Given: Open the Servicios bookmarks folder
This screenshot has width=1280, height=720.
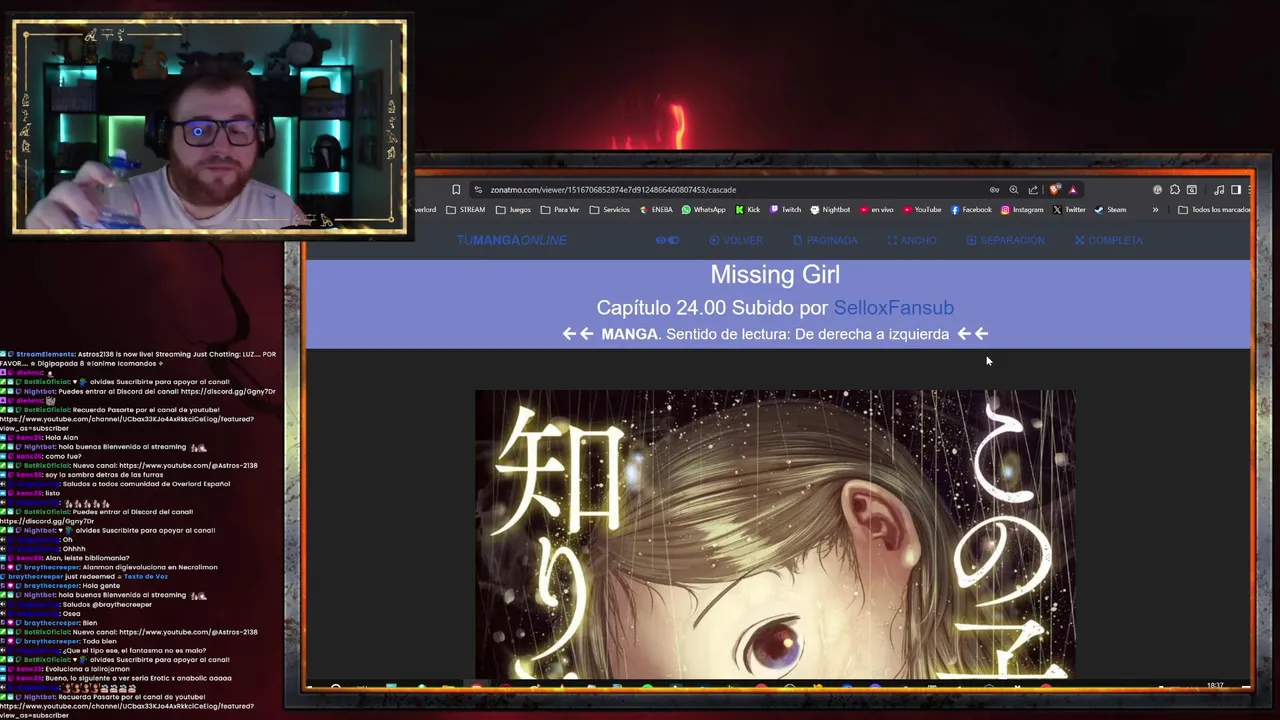Looking at the screenshot, I should (610, 210).
